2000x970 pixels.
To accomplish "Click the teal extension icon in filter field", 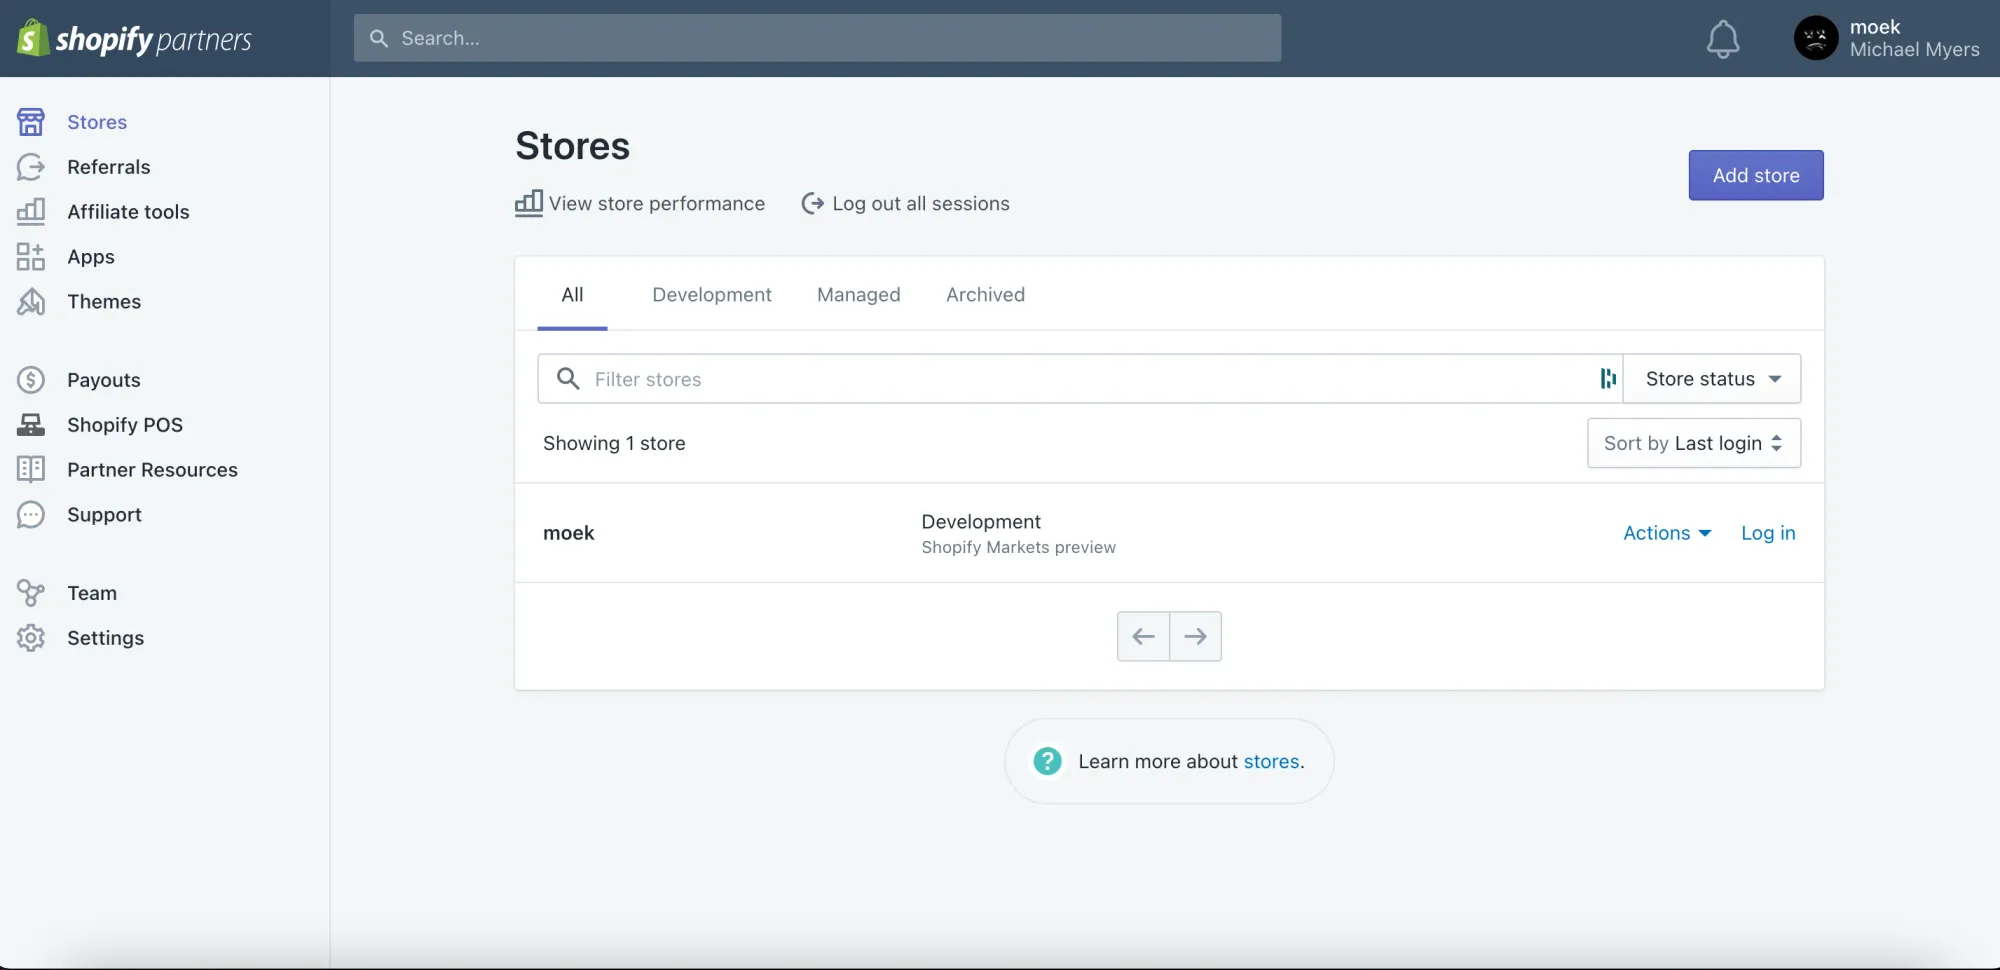I will [1608, 378].
